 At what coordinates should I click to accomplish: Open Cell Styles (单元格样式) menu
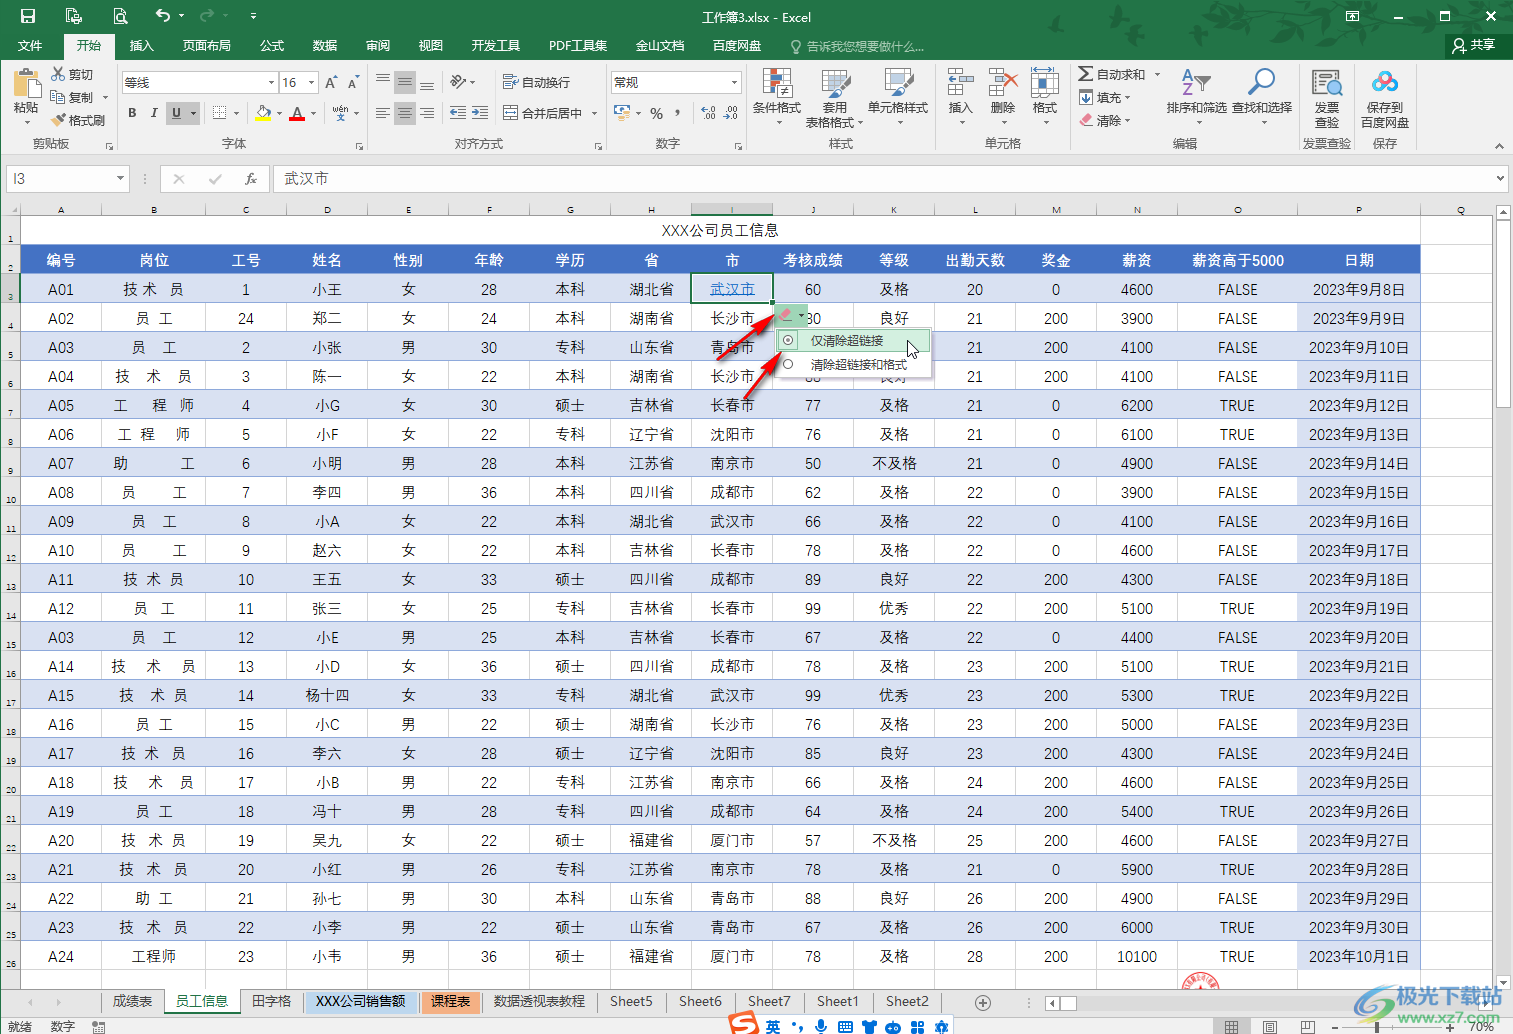pos(898,97)
